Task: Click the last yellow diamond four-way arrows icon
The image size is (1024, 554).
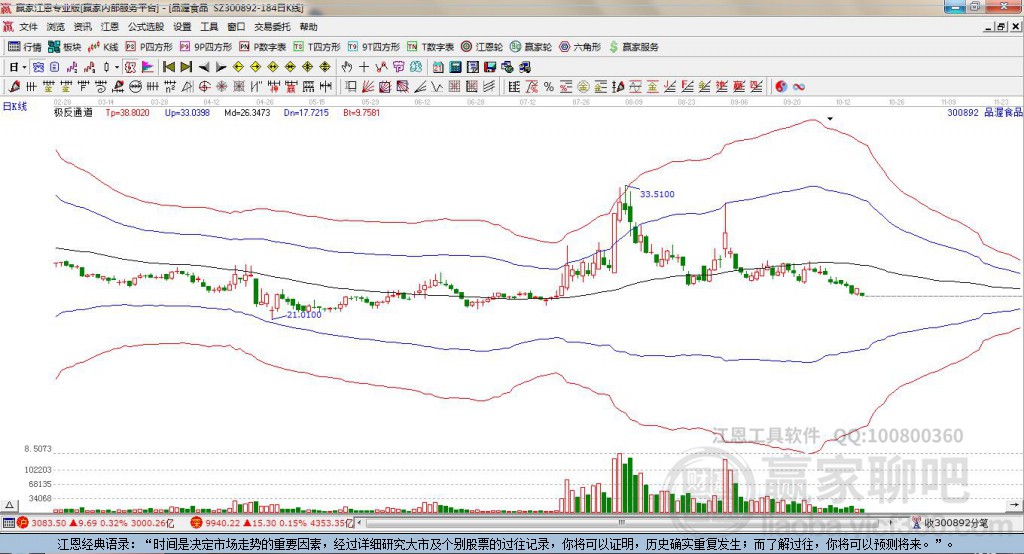Action: coord(325,67)
